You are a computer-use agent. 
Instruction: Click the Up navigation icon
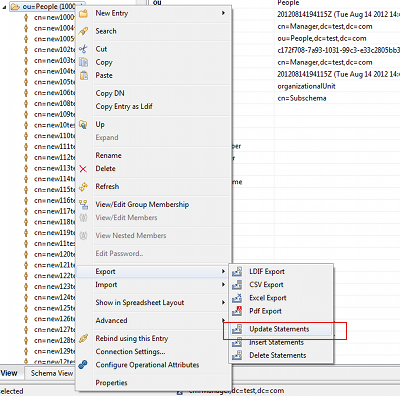[83, 124]
